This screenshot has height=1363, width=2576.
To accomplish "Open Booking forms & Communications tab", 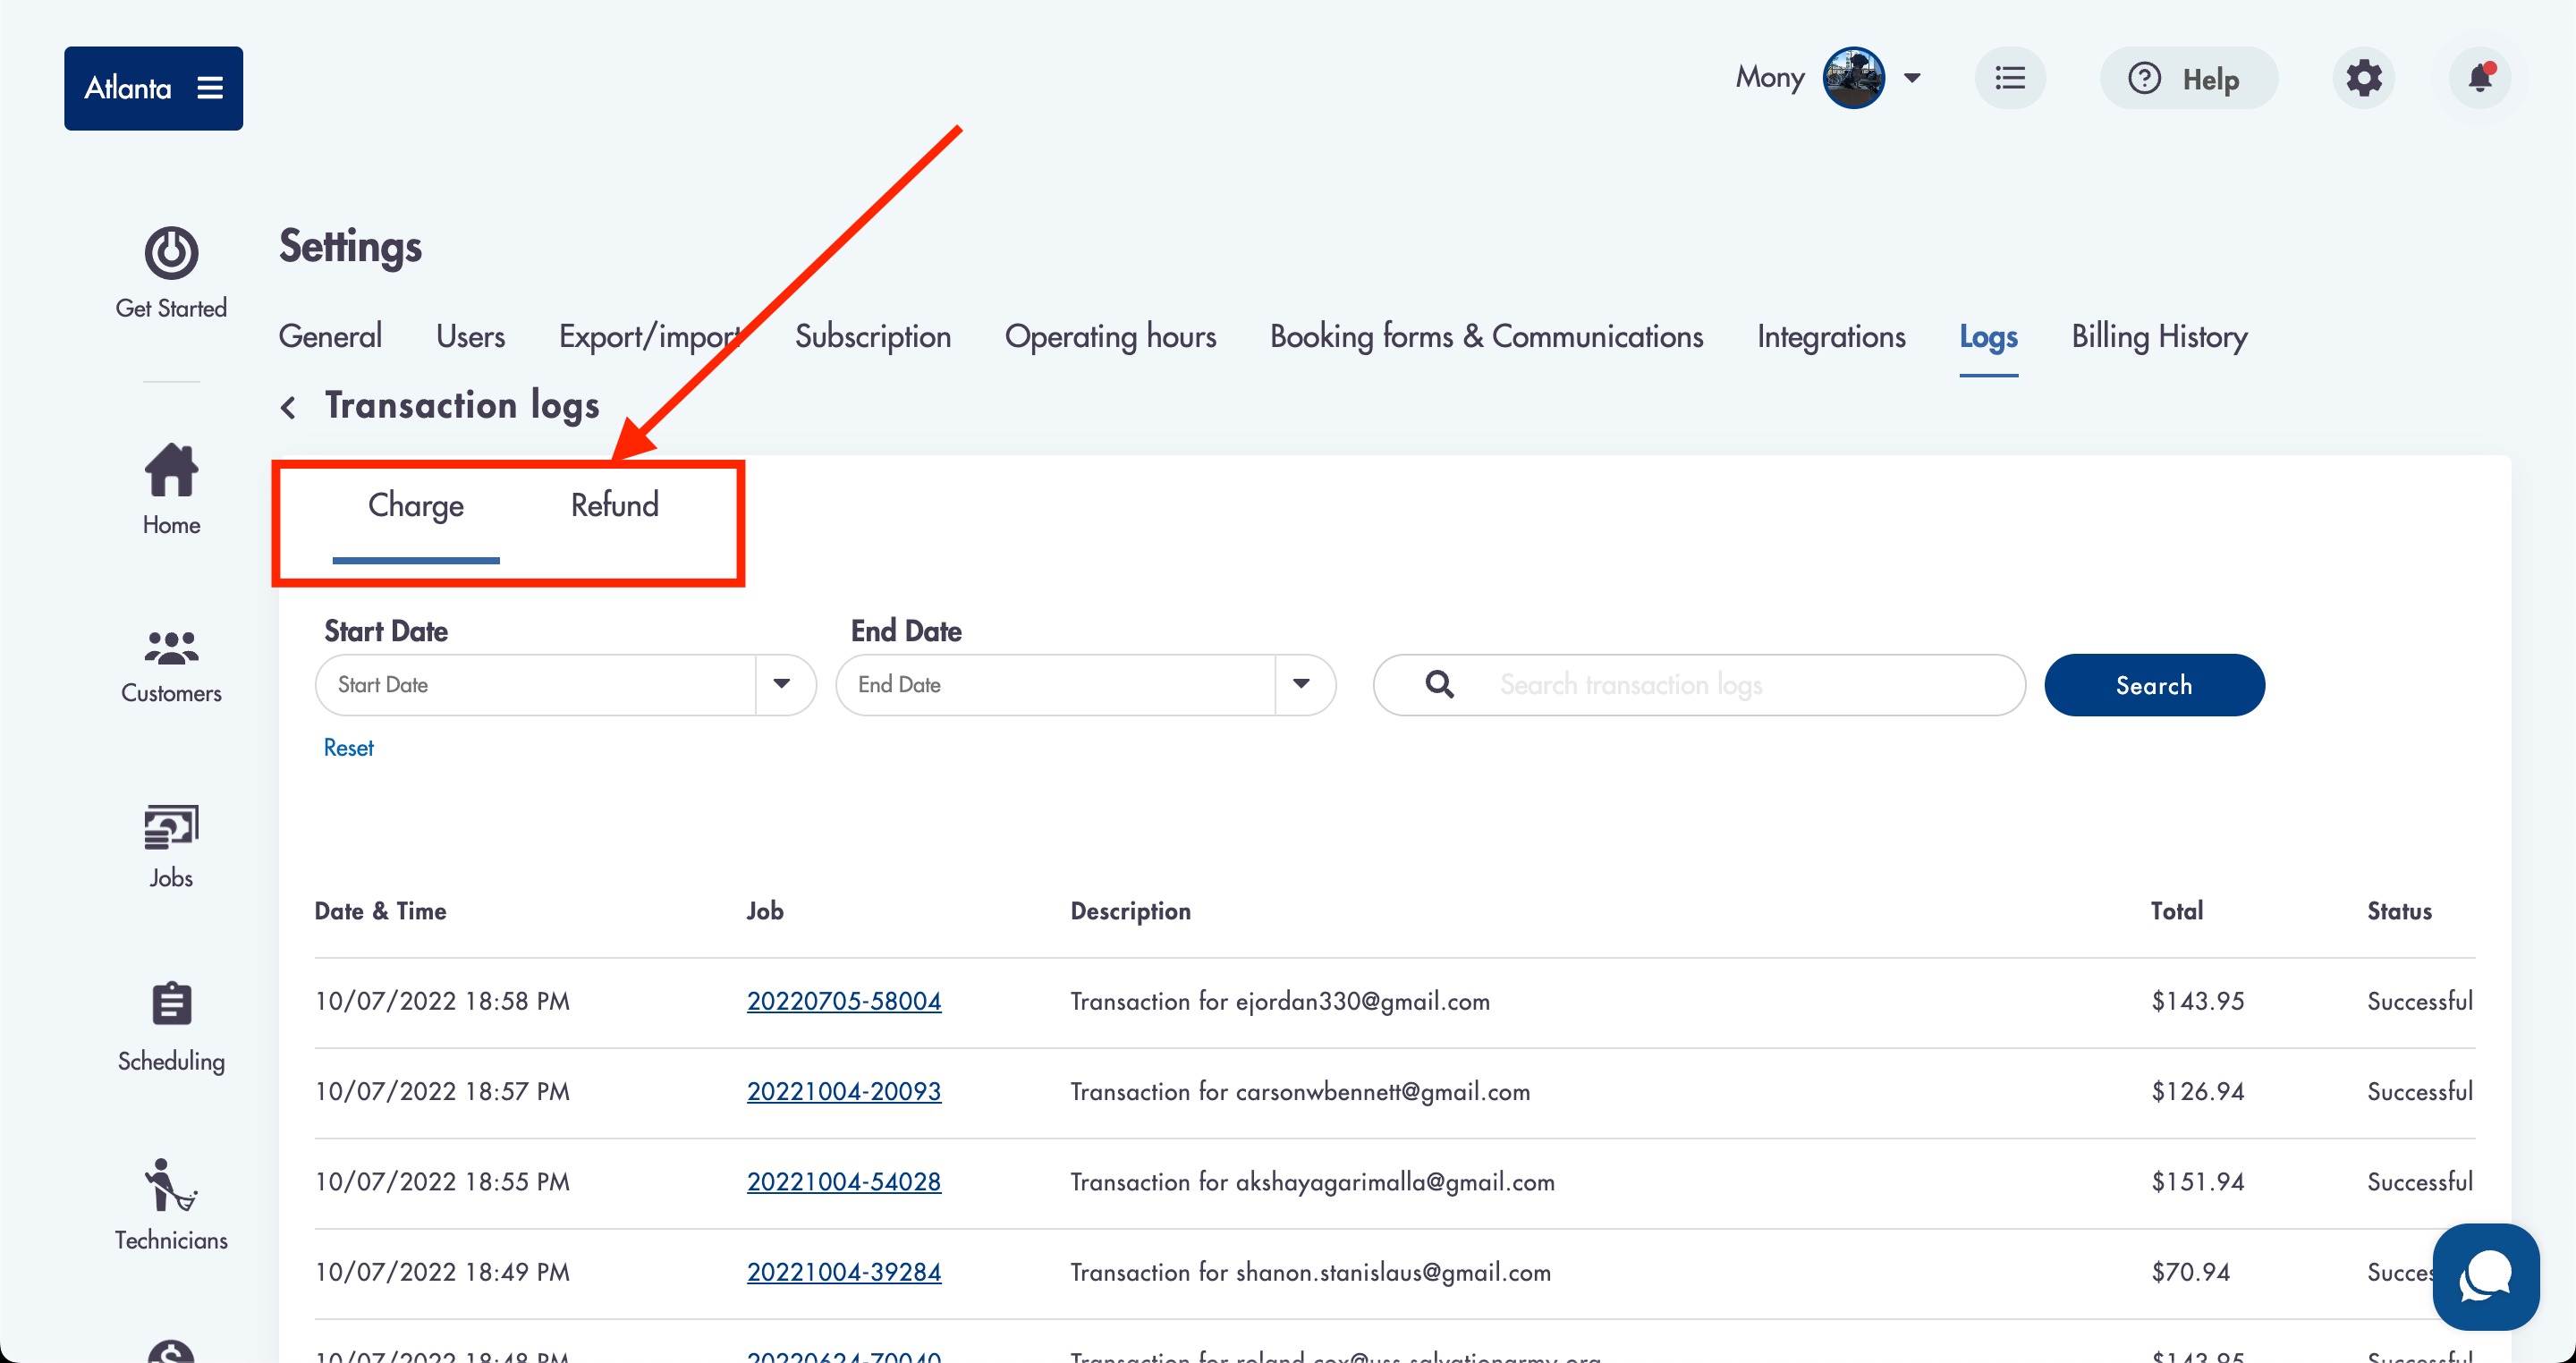I will pyautogui.click(x=1486, y=337).
